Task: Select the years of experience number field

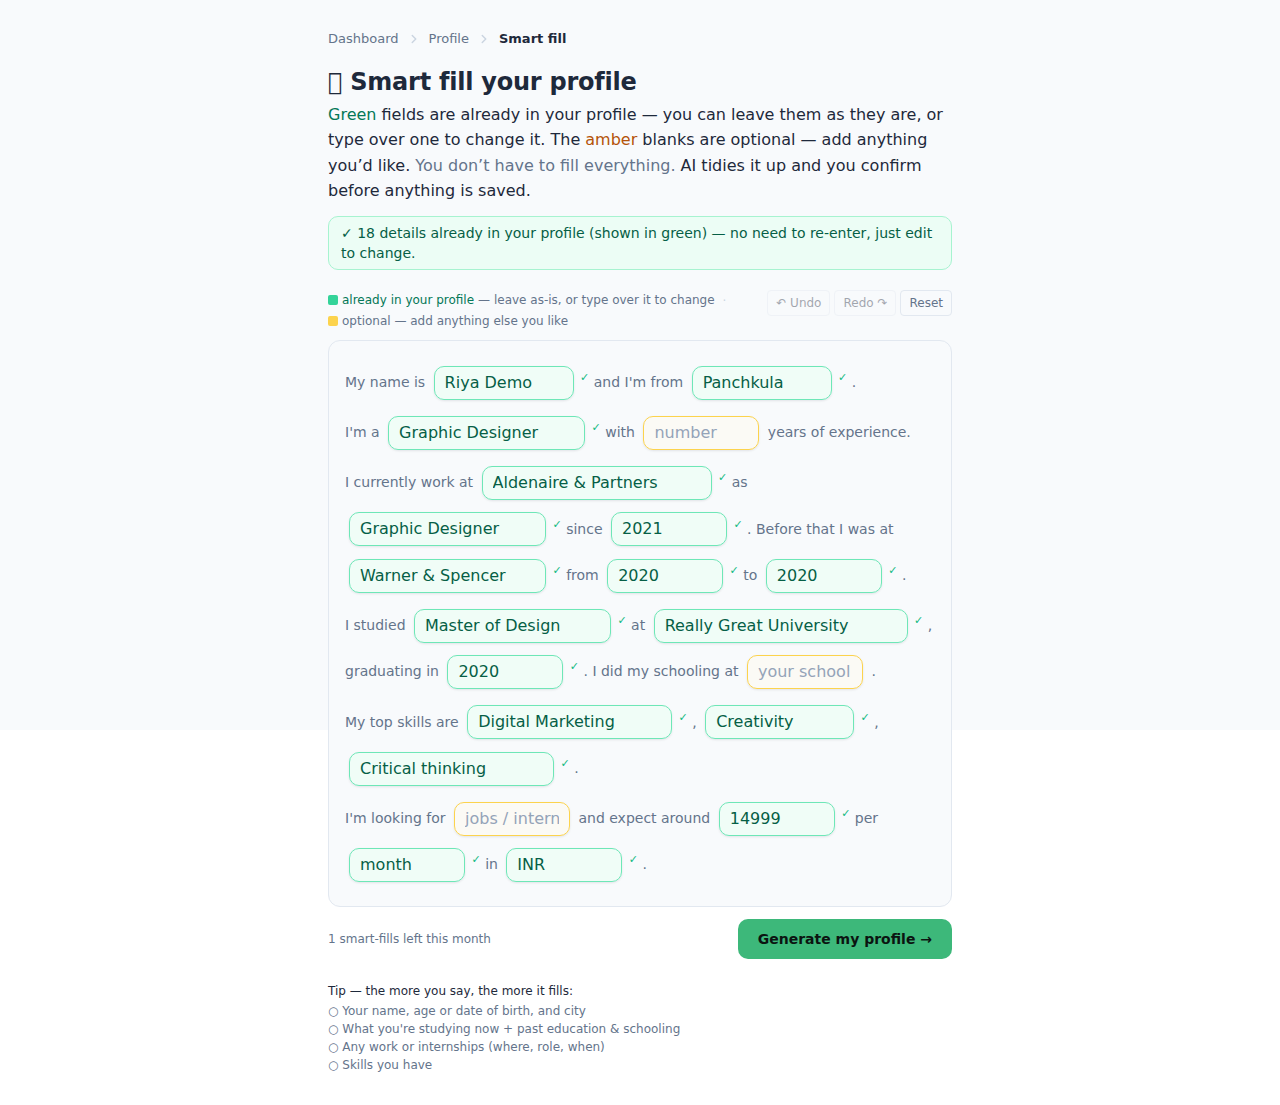Action: (701, 433)
